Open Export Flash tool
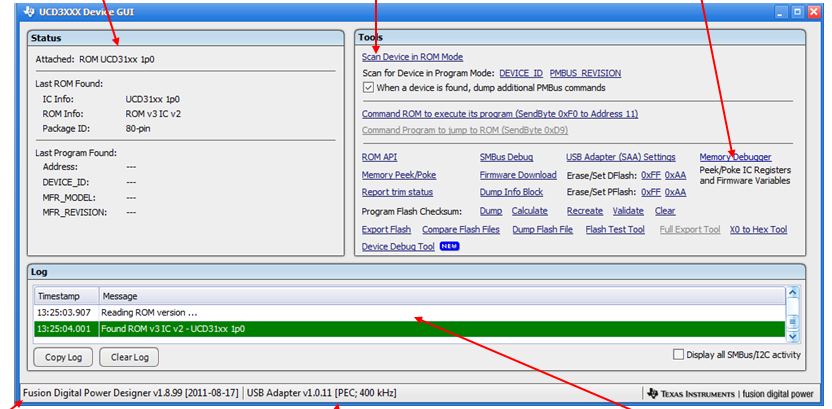 pos(386,230)
